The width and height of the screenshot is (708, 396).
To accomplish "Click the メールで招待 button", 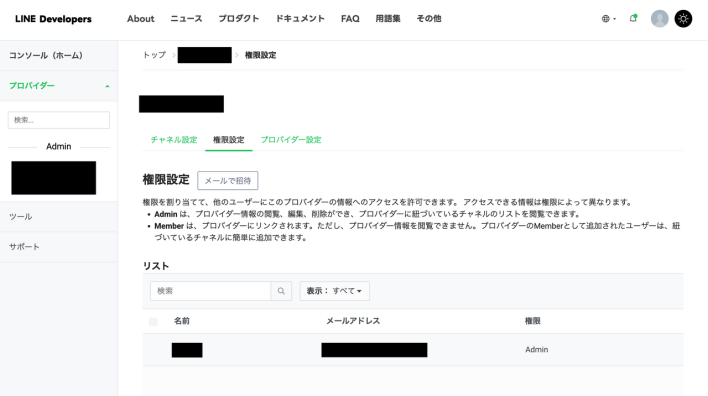I will (x=228, y=181).
